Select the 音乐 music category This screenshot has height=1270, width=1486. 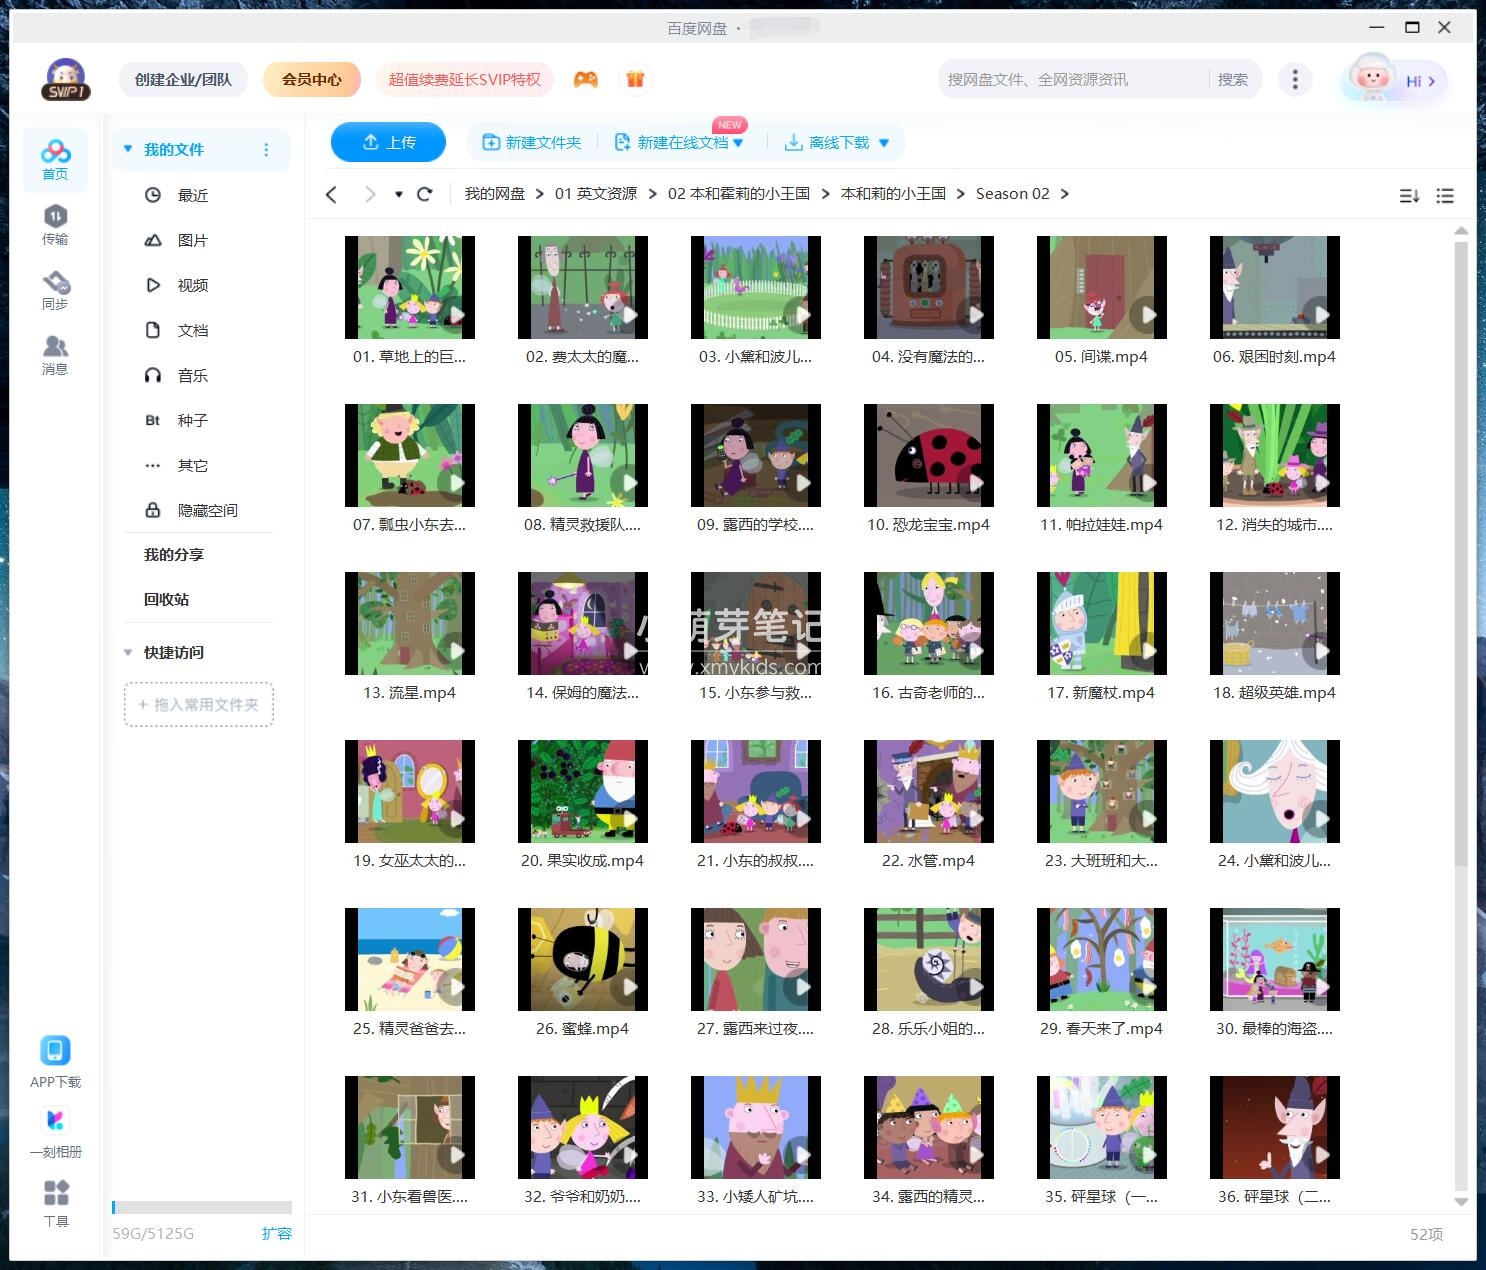click(191, 375)
